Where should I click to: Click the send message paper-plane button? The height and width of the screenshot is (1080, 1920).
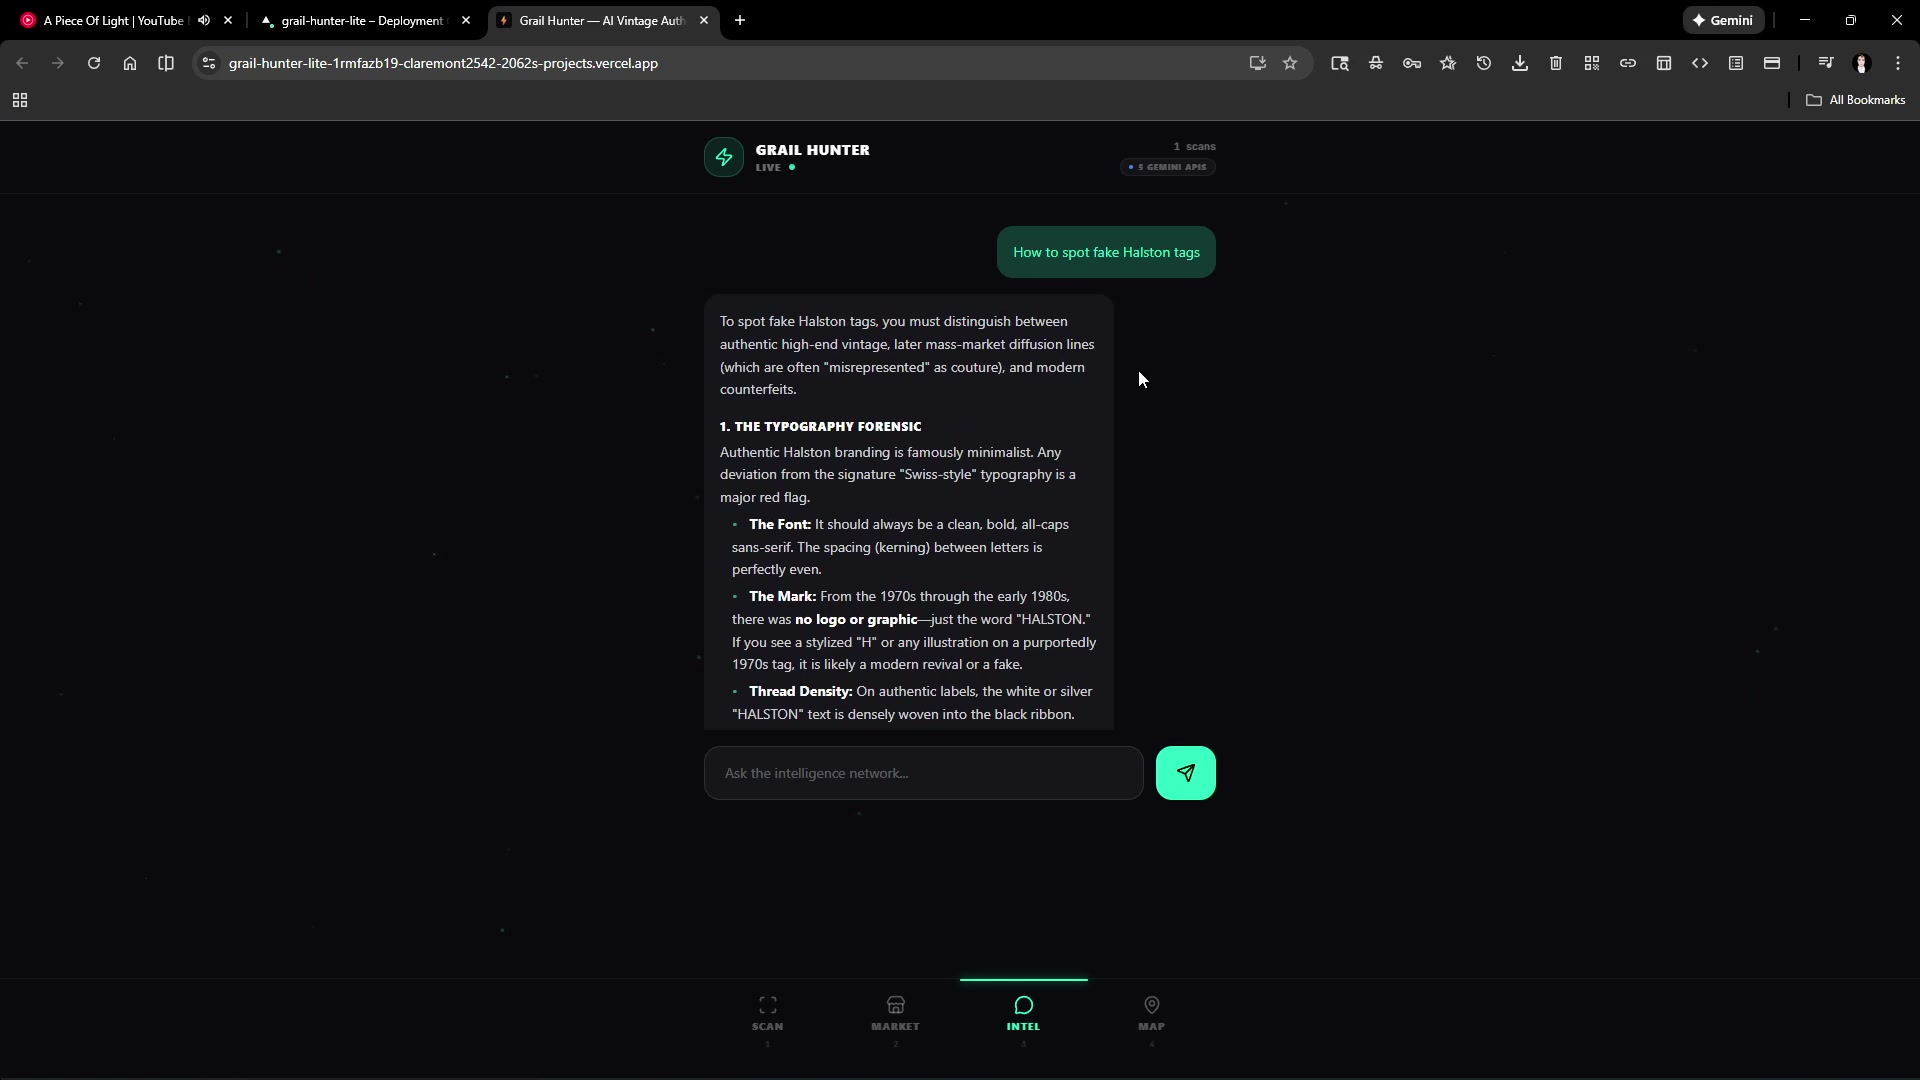pos(1185,773)
